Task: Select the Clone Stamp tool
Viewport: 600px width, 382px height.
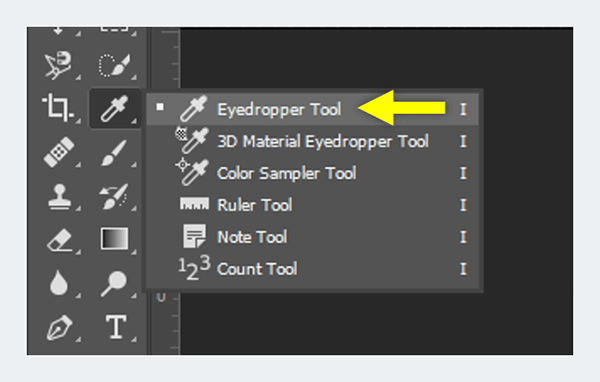Action: [60, 197]
